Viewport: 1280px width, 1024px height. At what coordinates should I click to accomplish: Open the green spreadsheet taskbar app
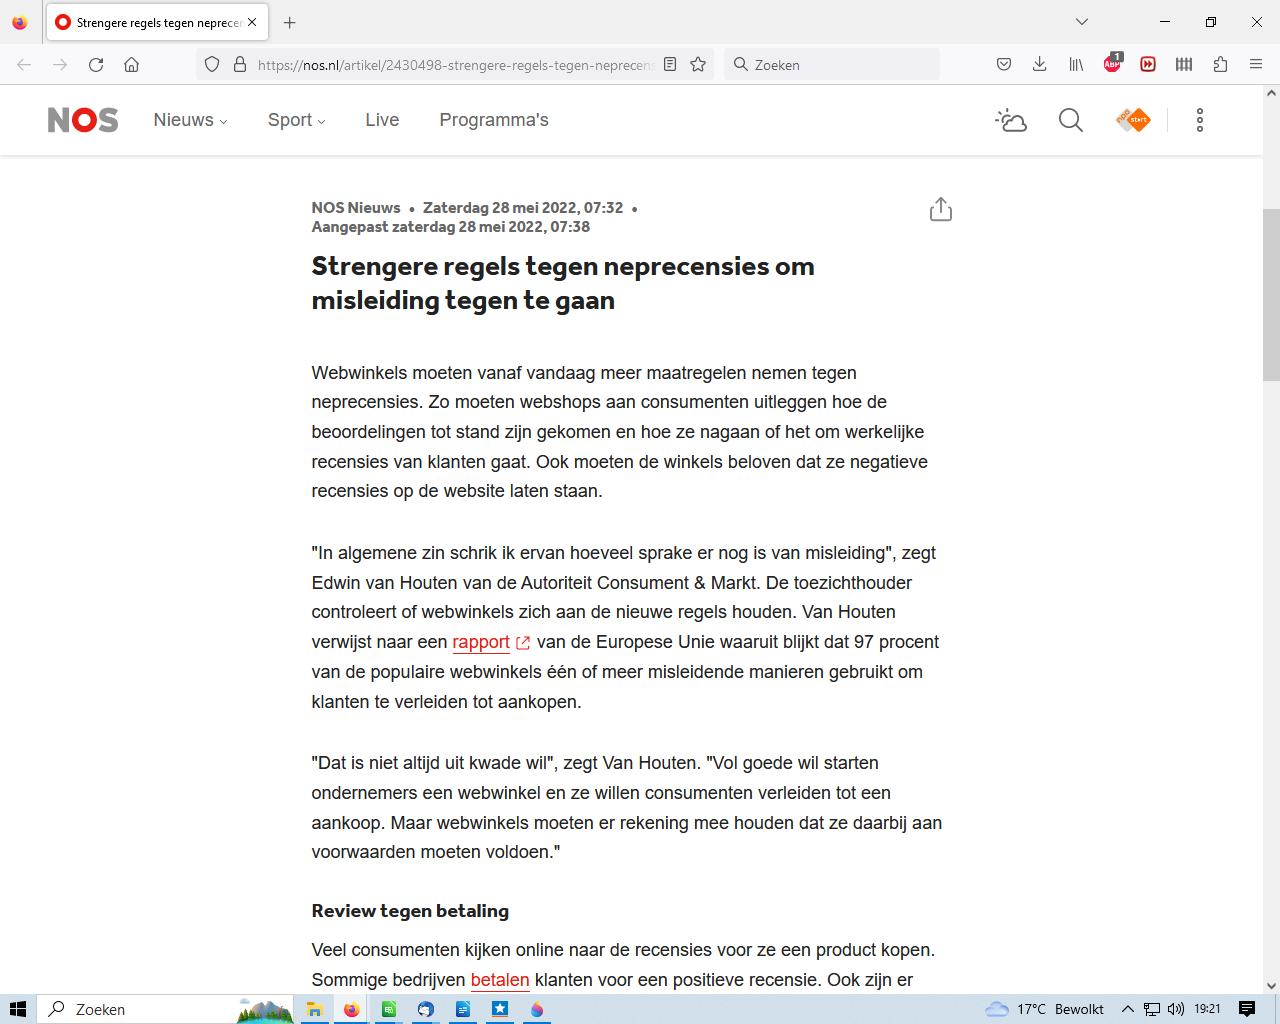[388, 1009]
